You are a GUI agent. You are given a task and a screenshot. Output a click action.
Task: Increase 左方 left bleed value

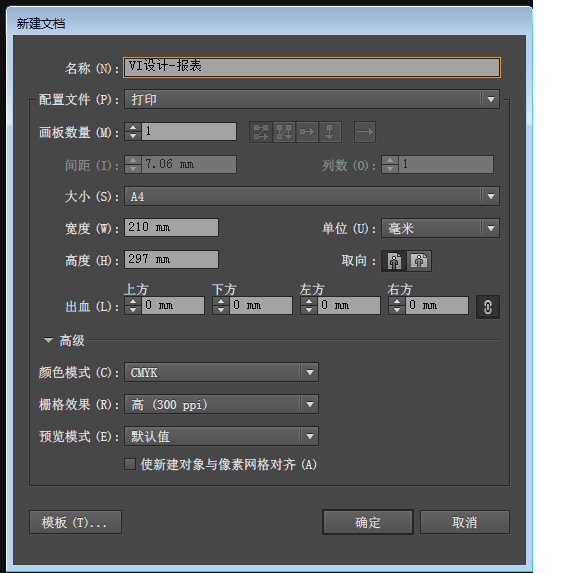309,301
